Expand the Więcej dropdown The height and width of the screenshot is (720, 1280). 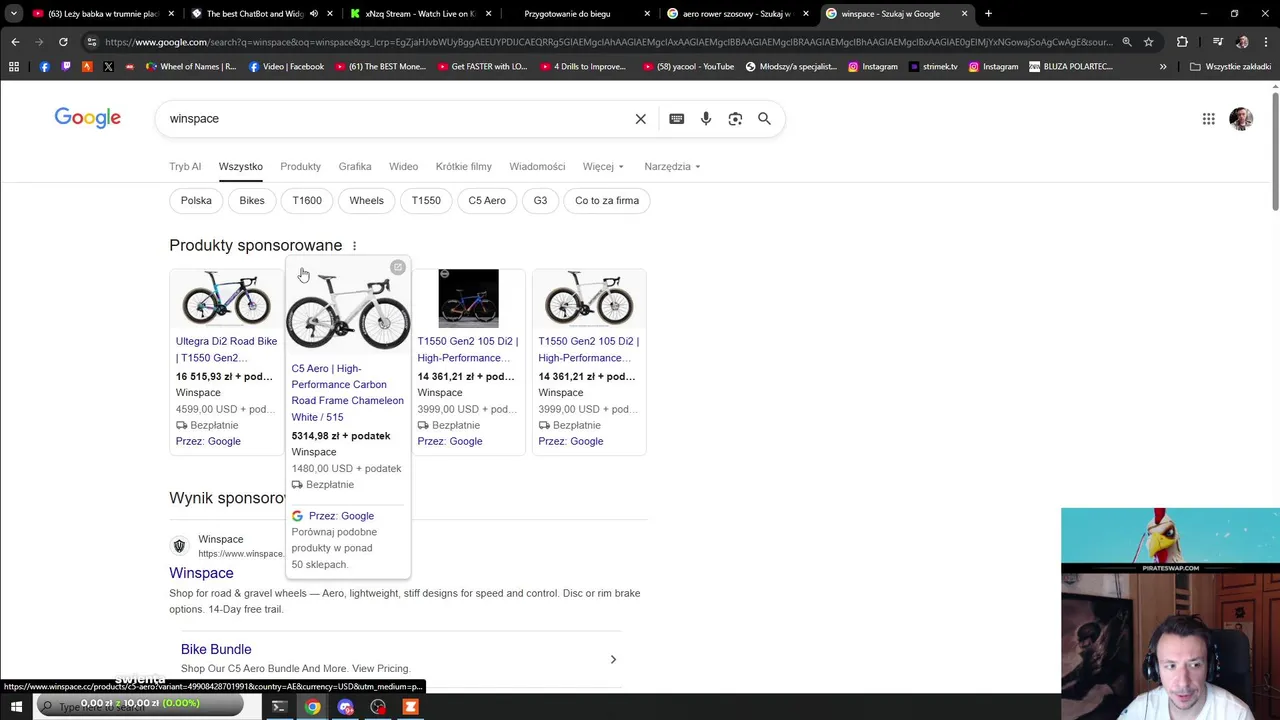[x=603, y=167]
